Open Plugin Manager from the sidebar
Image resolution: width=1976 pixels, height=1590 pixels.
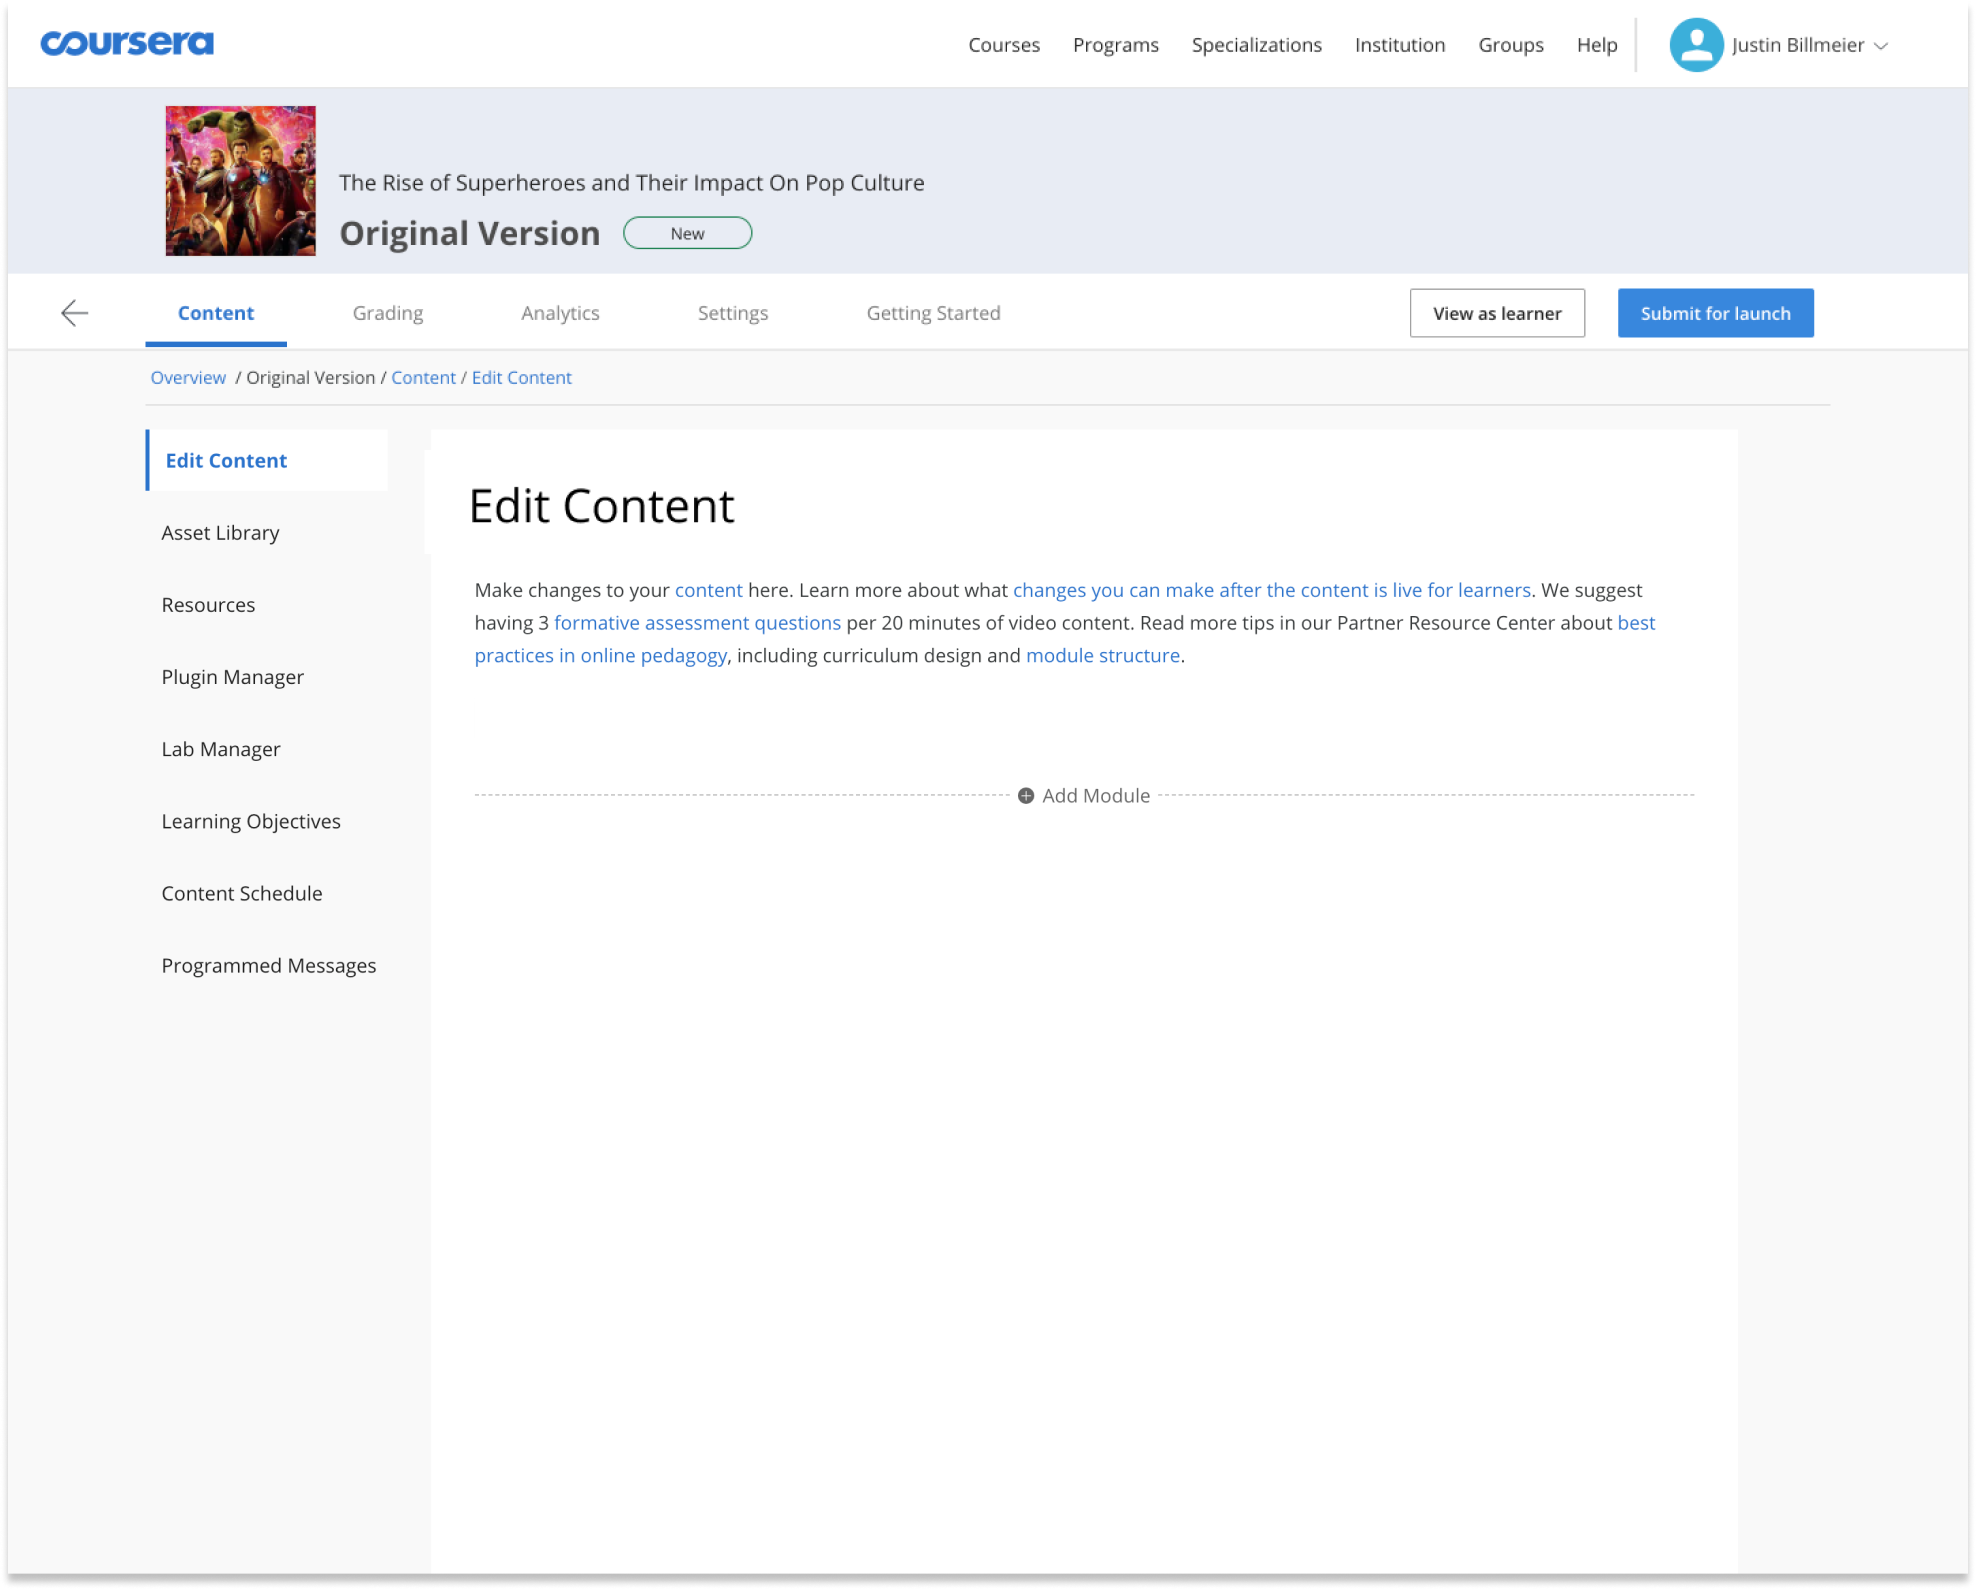point(232,677)
